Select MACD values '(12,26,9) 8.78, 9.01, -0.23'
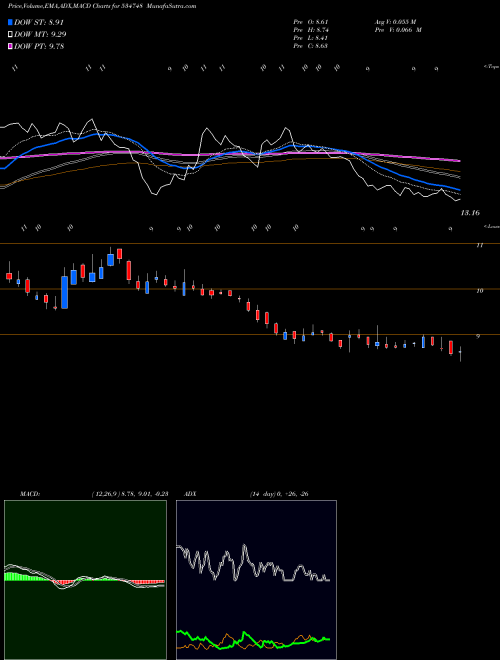 tap(130, 494)
